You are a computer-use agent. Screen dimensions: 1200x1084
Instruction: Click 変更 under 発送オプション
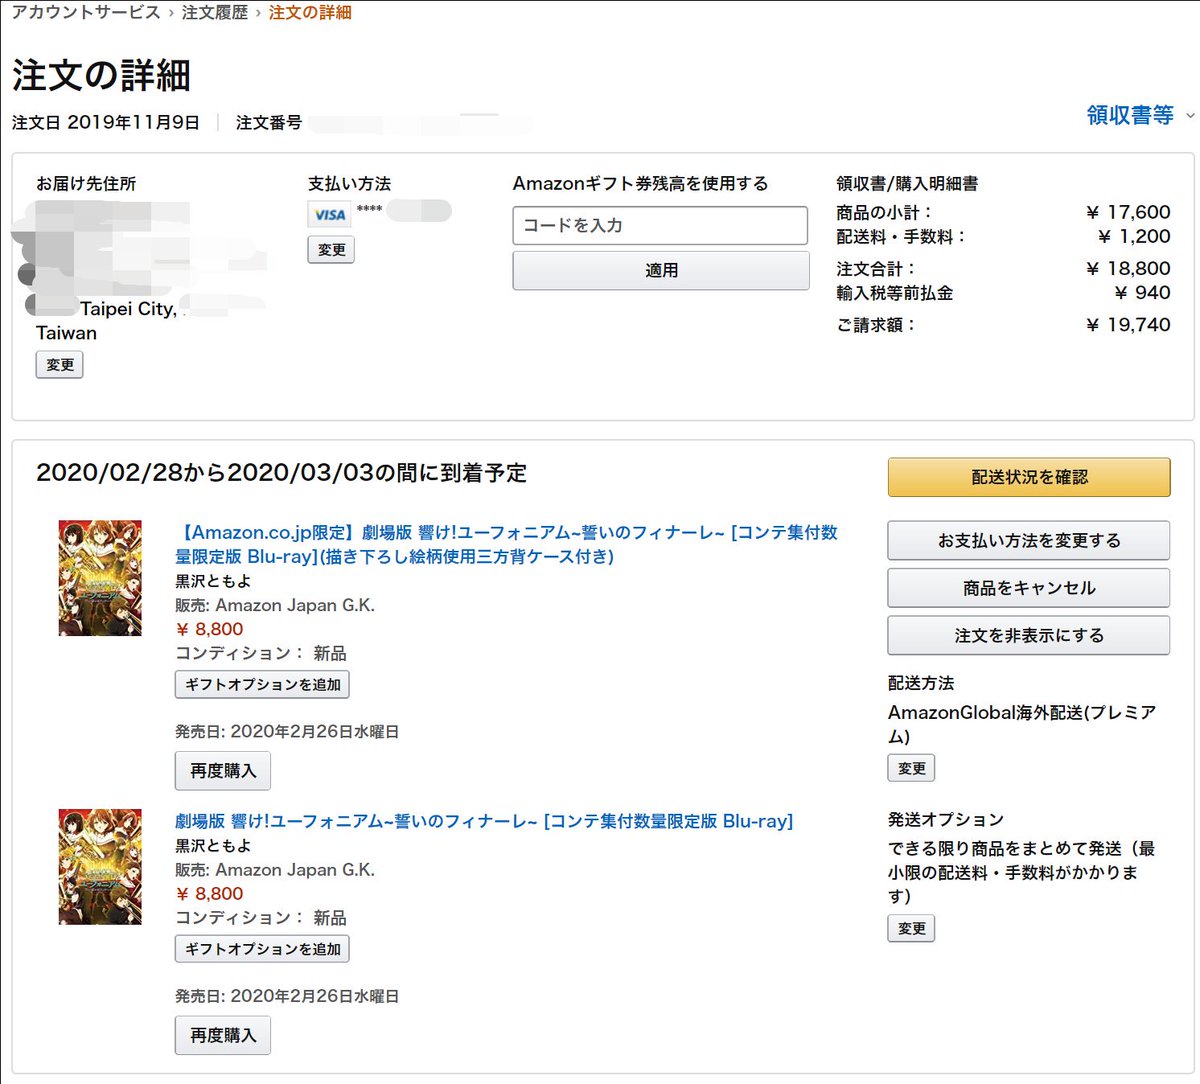[912, 928]
